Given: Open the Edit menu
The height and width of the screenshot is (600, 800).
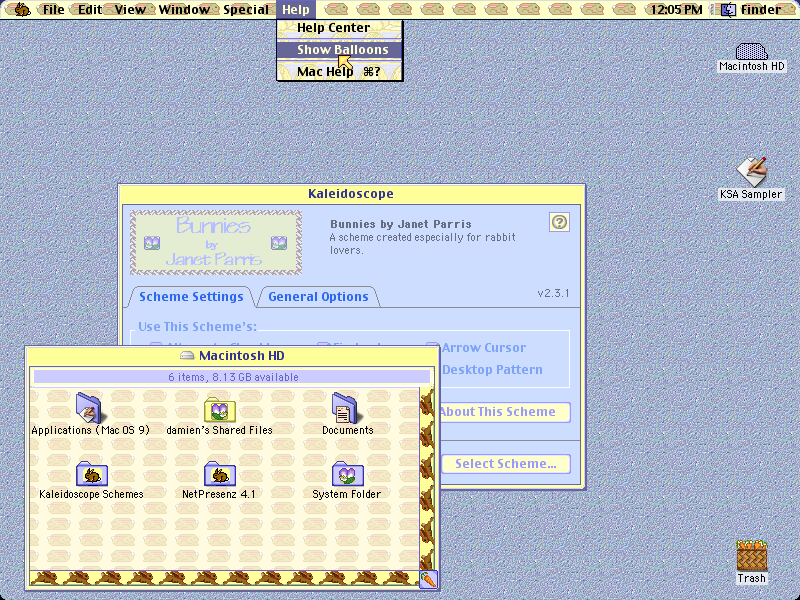Looking at the screenshot, I should [90, 9].
